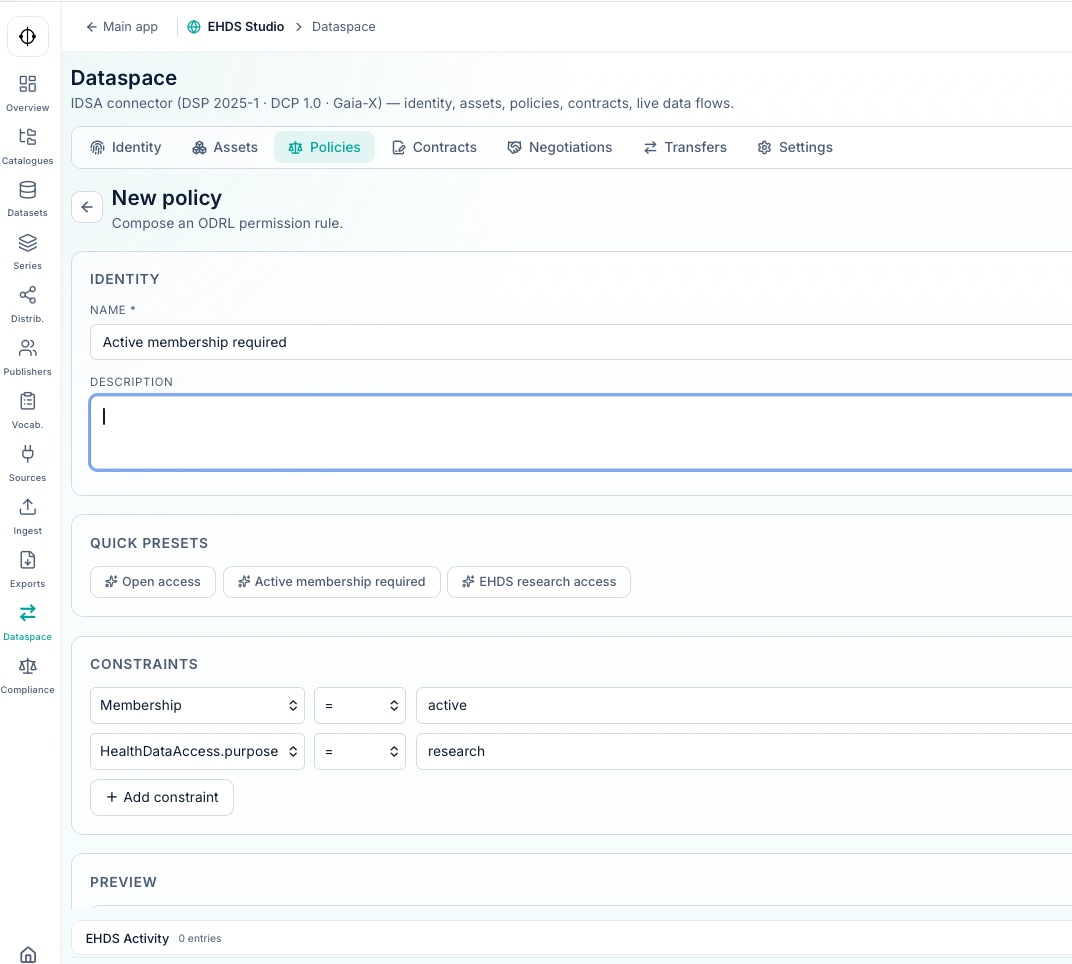The height and width of the screenshot is (964, 1072).
Task: Click the Add constraint button
Action: coord(162,797)
